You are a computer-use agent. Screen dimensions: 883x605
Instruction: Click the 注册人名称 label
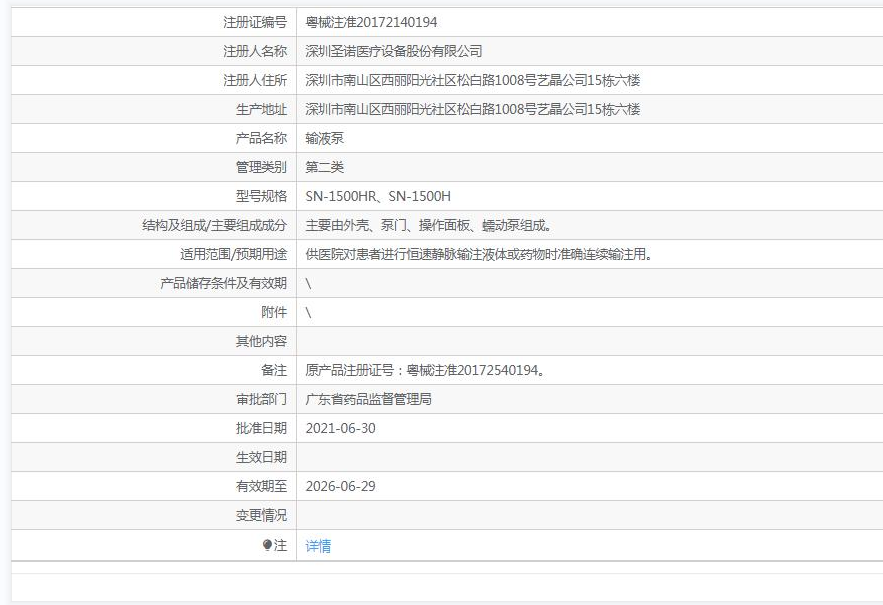(x=255, y=51)
